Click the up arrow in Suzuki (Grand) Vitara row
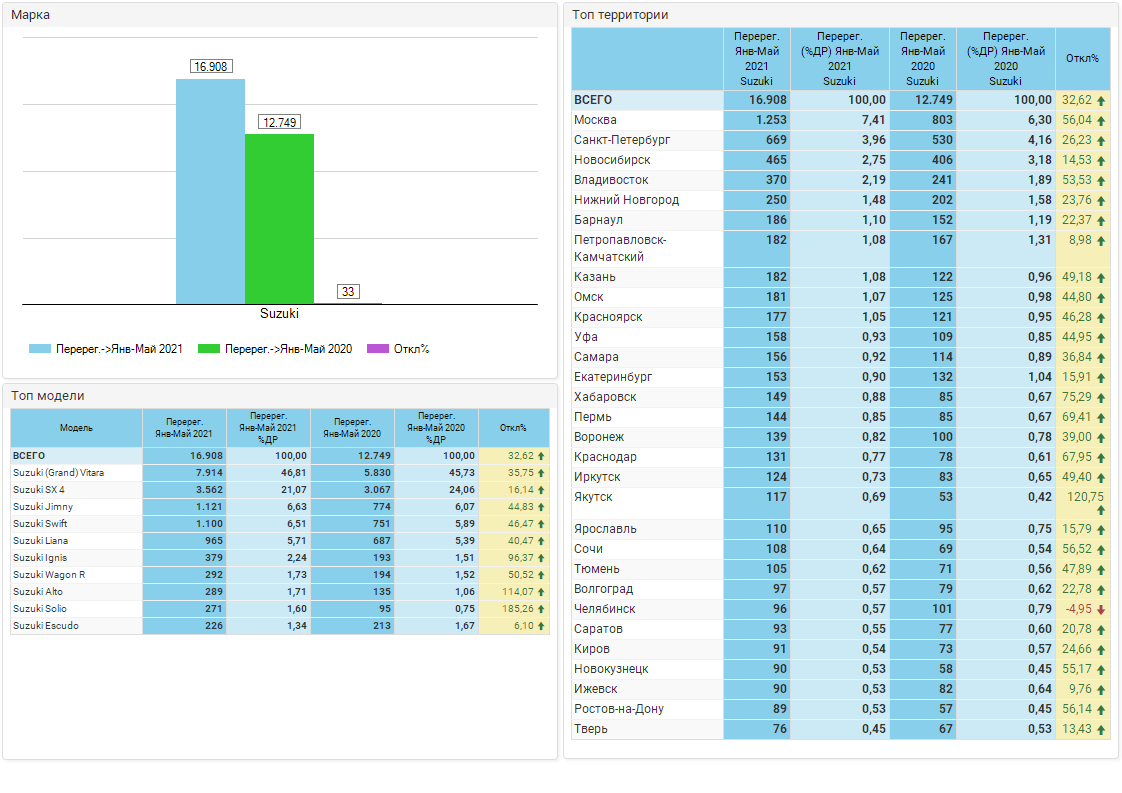 click(x=541, y=473)
